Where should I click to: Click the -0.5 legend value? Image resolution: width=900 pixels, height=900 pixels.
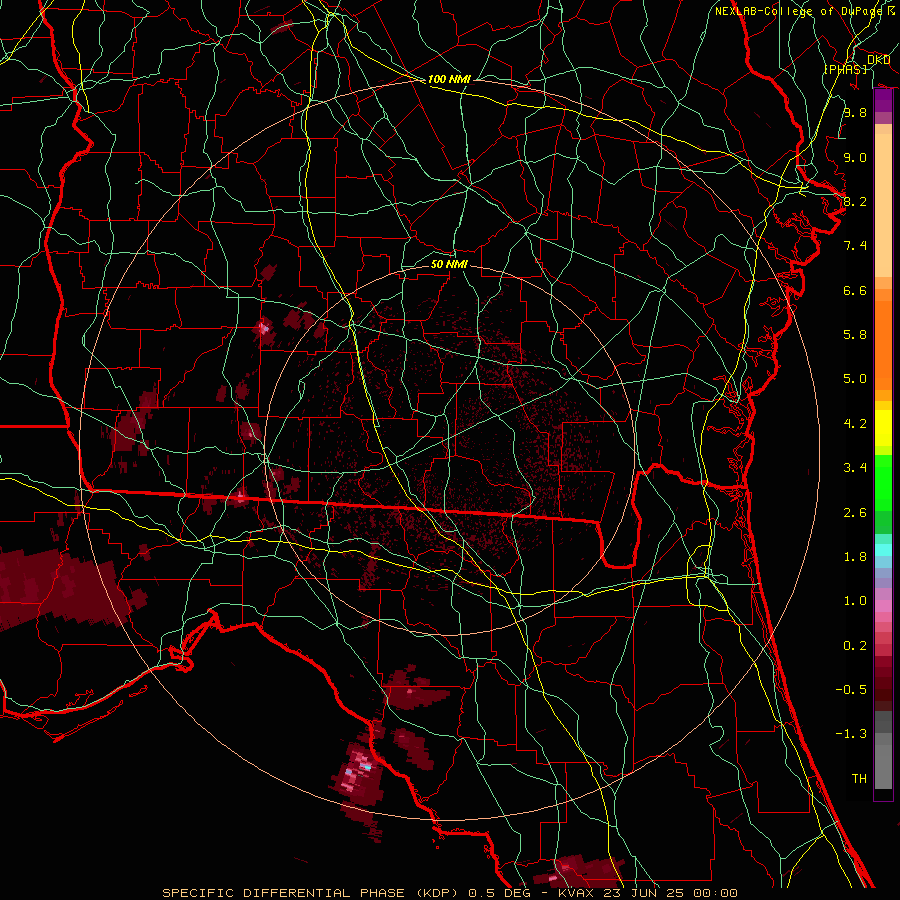point(851,689)
